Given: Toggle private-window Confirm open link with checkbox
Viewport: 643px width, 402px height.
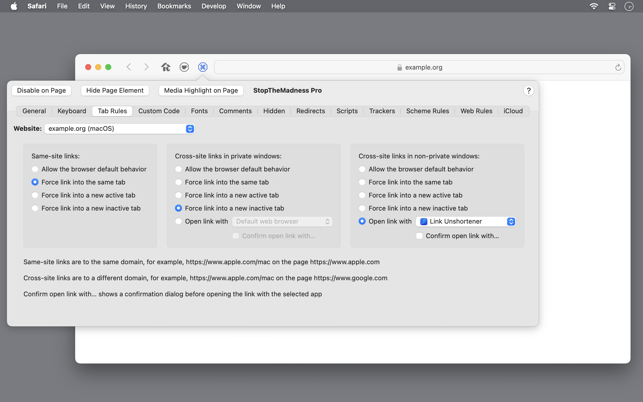Looking at the screenshot, I should coord(236,236).
